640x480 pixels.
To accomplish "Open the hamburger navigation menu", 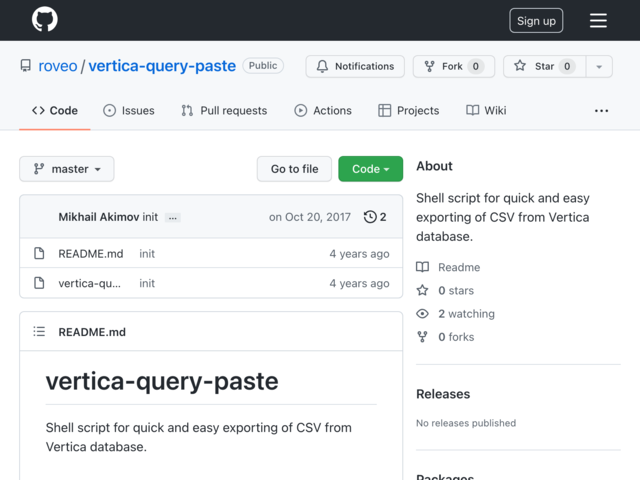I will pyautogui.click(x=598, y=20).
